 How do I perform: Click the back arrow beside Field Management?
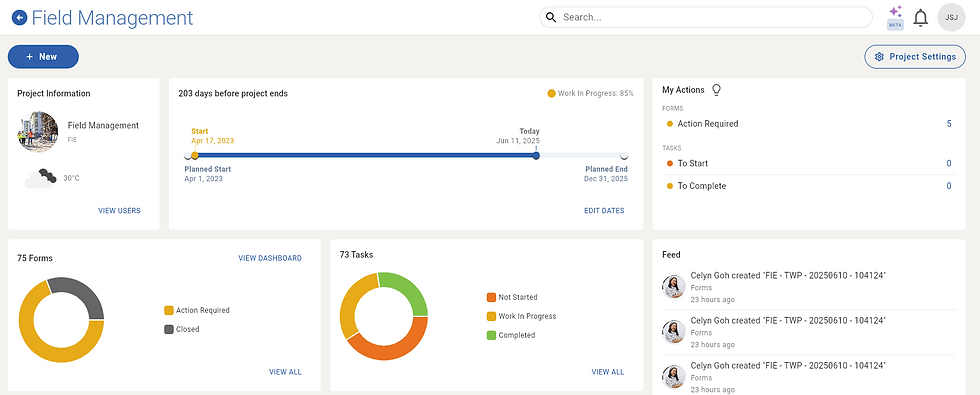pyautogui.click(x=19, y=18)
